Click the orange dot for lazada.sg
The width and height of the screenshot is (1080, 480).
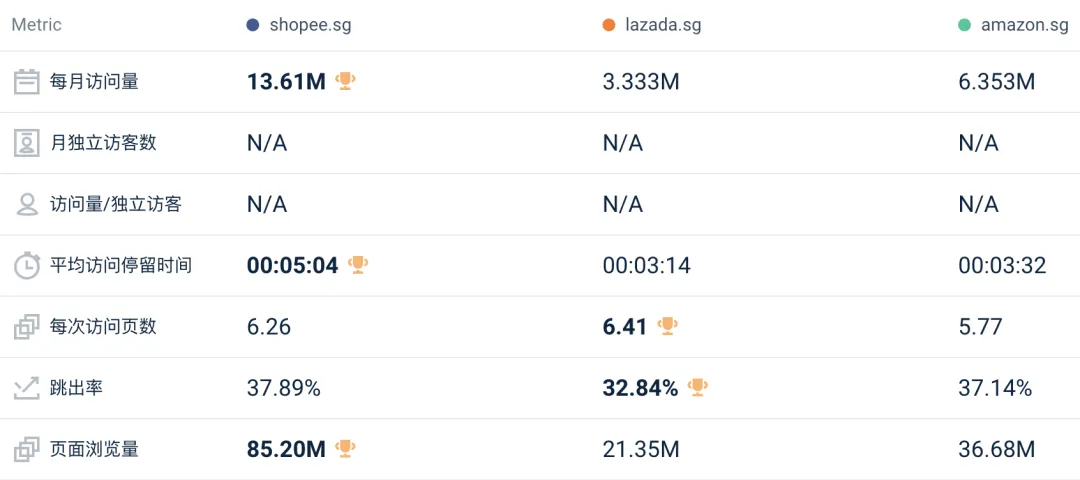point(609,25)
